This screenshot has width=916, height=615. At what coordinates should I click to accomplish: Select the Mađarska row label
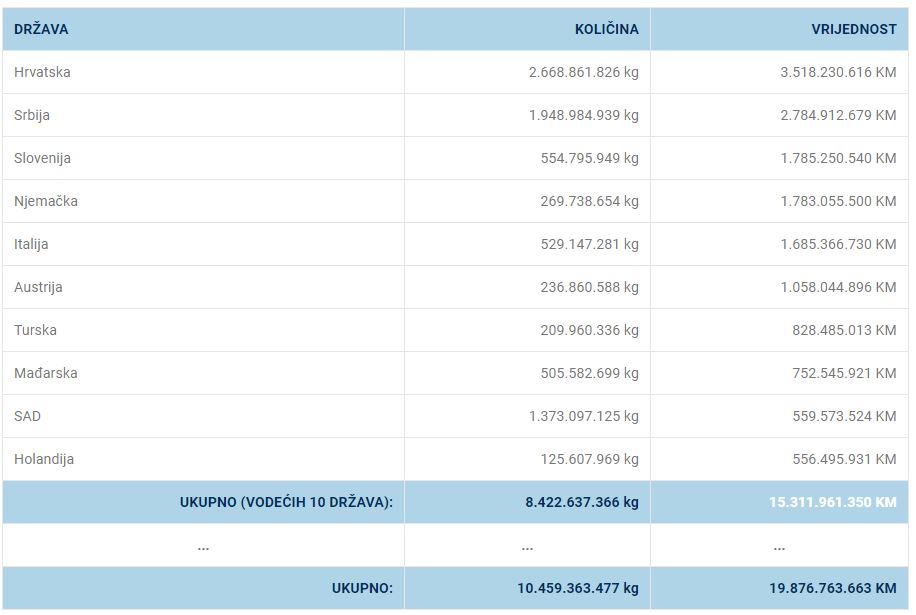tap(46, 373)
